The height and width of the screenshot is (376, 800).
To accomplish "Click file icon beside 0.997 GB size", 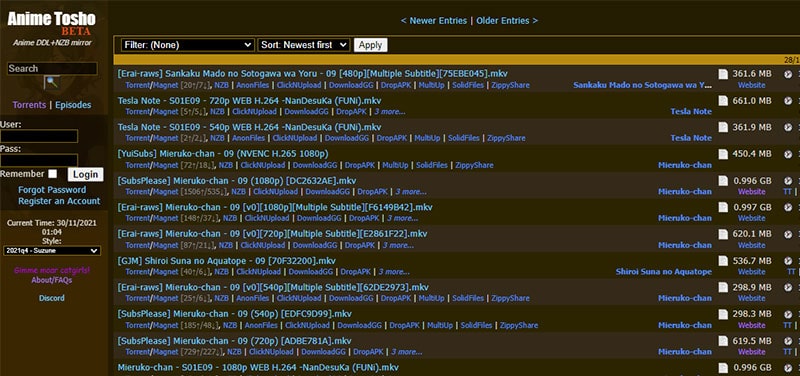I will tap(723, 207).
